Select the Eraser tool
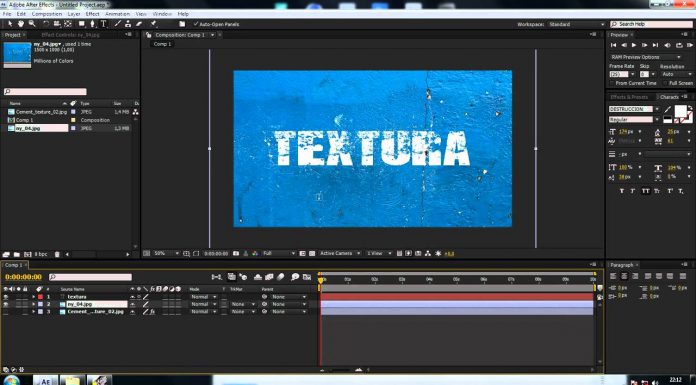The height and width of the screenshot is (385, 696). point(139,24)
